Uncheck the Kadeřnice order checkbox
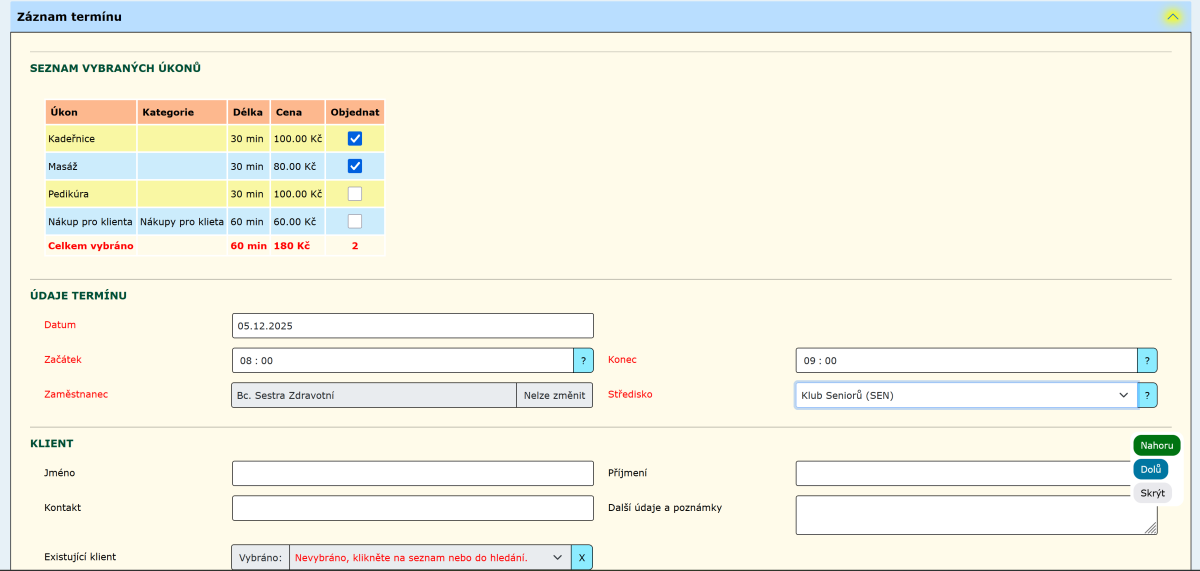Viewport: 1200px width, 571px height. tap(355, 139)
